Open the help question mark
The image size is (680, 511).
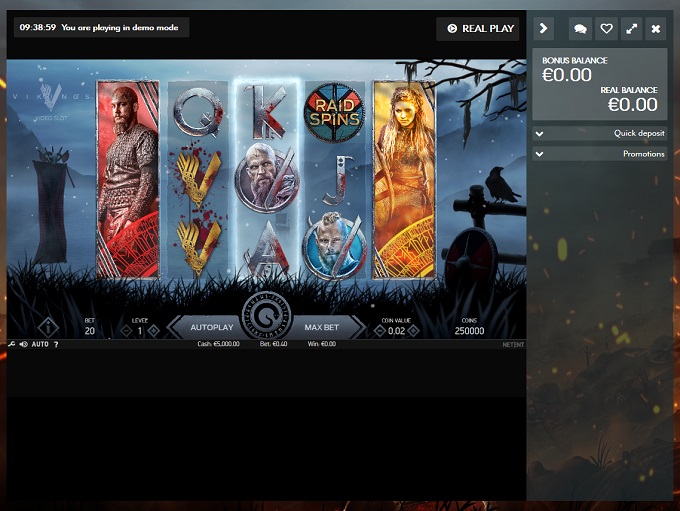56,344
